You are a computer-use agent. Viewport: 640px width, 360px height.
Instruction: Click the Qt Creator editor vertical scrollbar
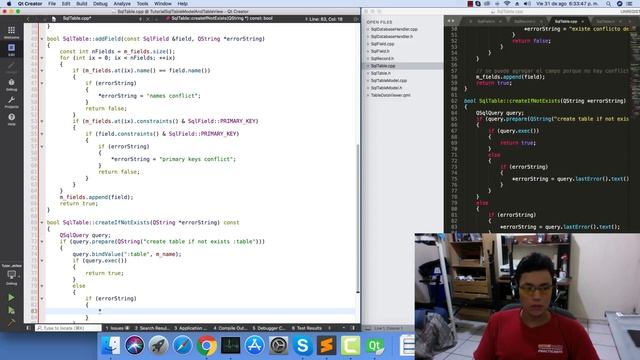point(358,218)
